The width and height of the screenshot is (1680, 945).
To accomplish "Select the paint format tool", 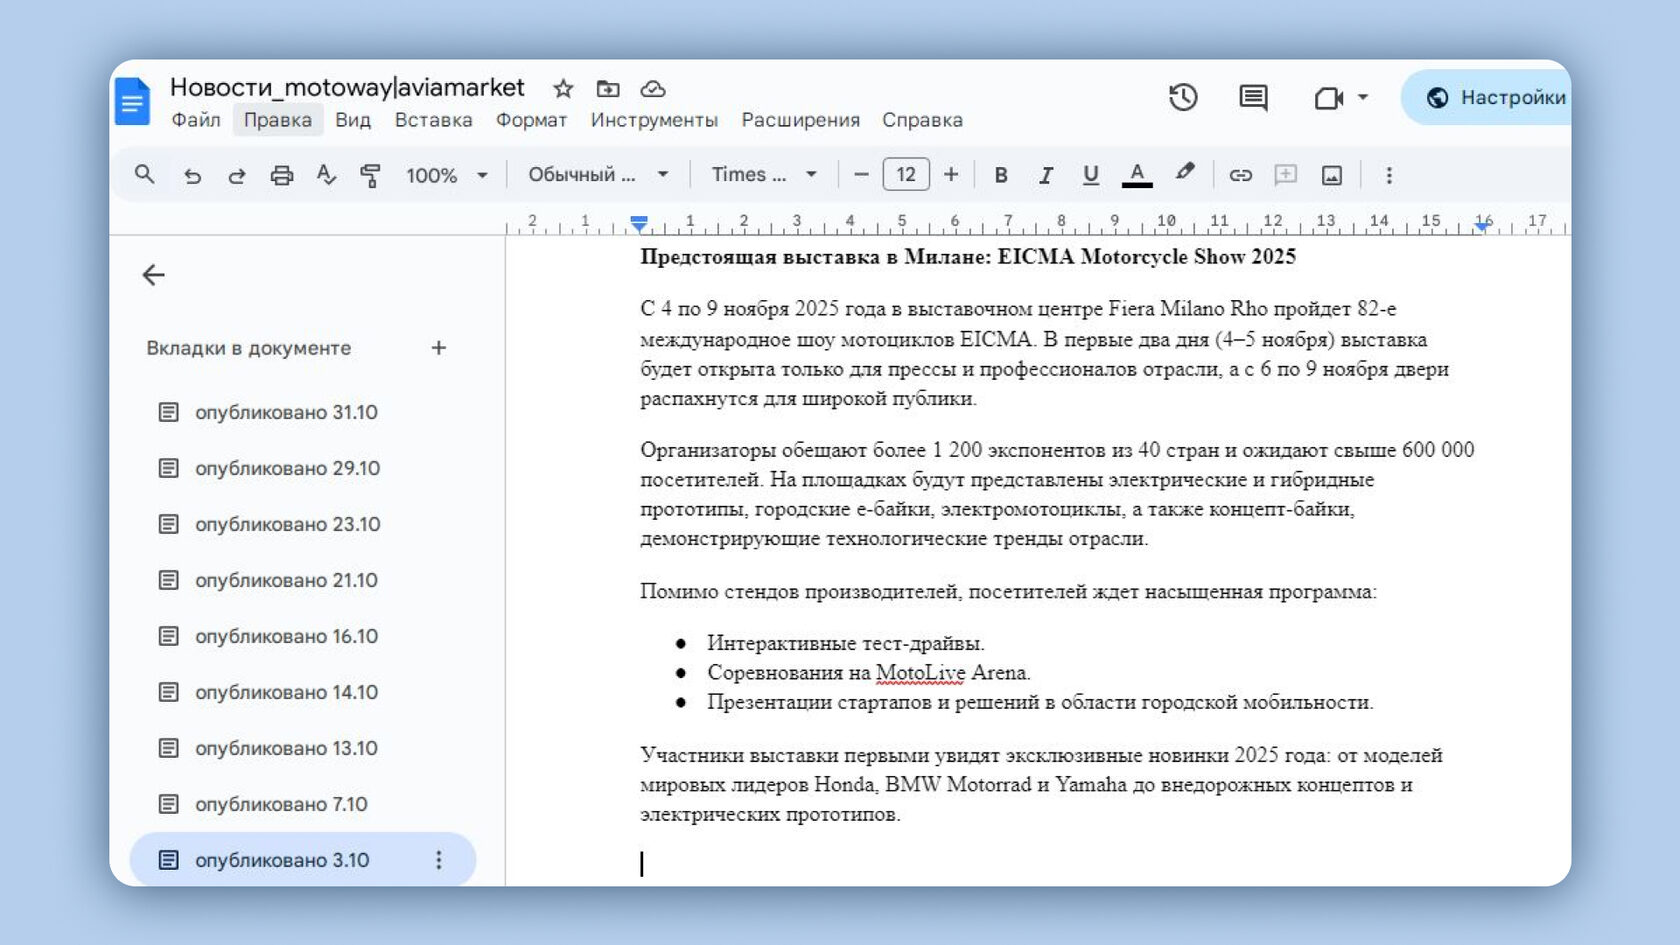I will click(x=370, y=176).
